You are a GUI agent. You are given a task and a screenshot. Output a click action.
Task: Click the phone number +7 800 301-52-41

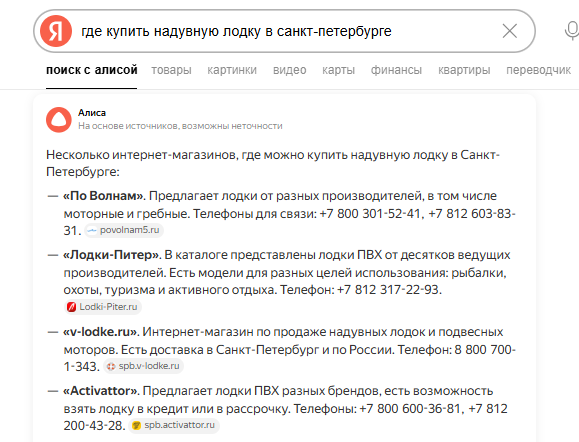click(x=370, y=213)
